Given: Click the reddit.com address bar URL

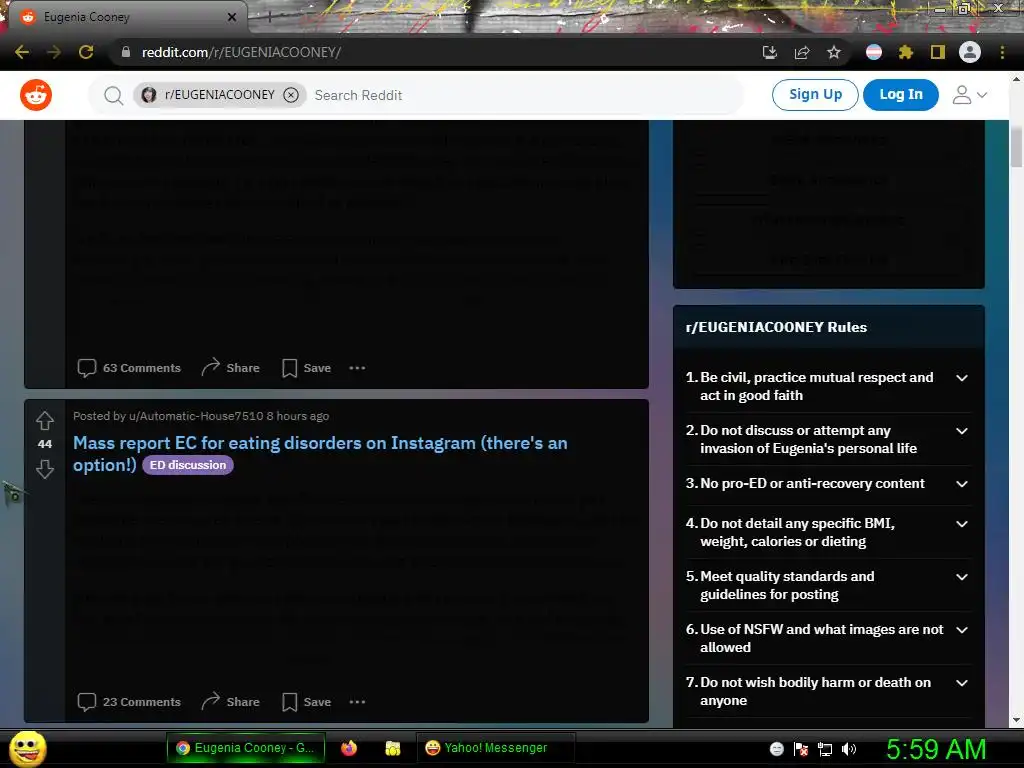Looking at the screenshot, I should pyautogui.click(x=242, y=52).
